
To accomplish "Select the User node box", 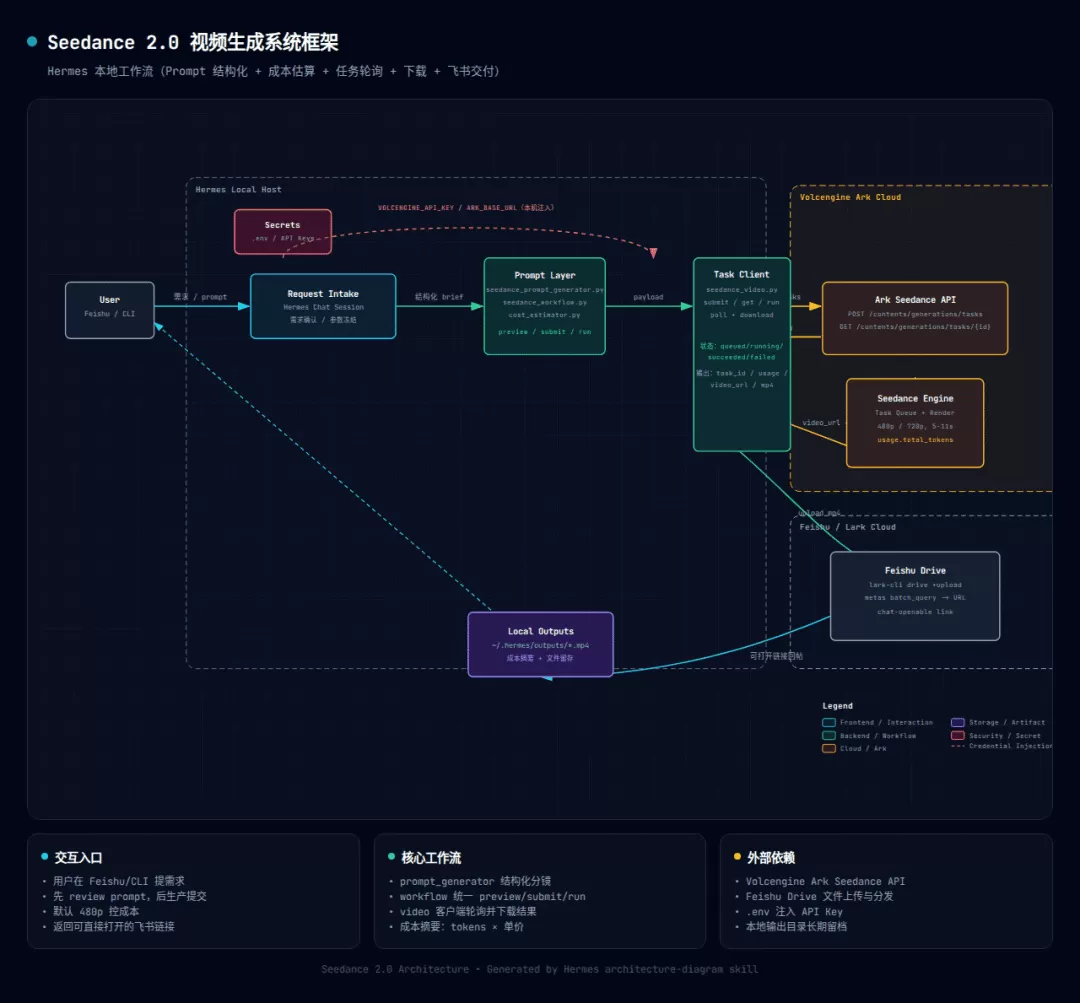I will click(x=110, y=310).
